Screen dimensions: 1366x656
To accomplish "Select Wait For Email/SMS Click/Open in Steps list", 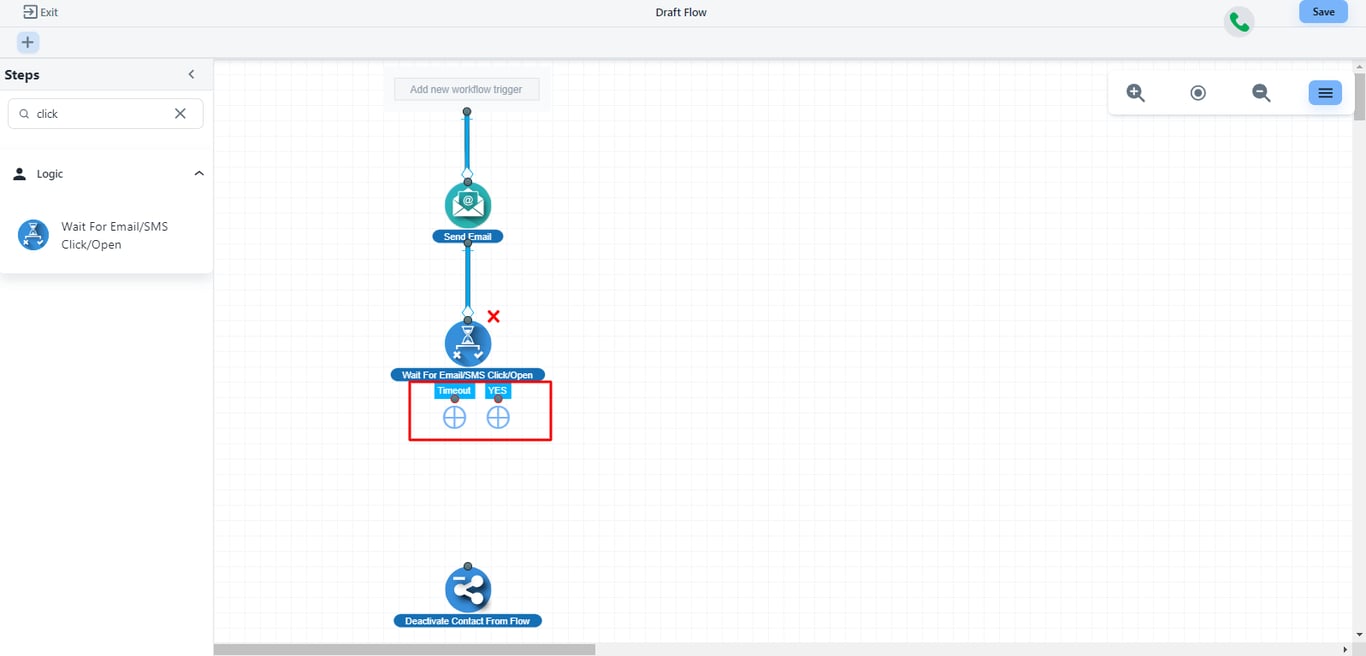I will [106, 235].
